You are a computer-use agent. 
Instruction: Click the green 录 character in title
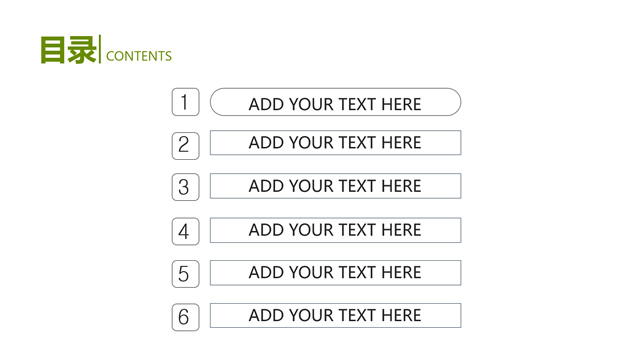tap(82, 50)
